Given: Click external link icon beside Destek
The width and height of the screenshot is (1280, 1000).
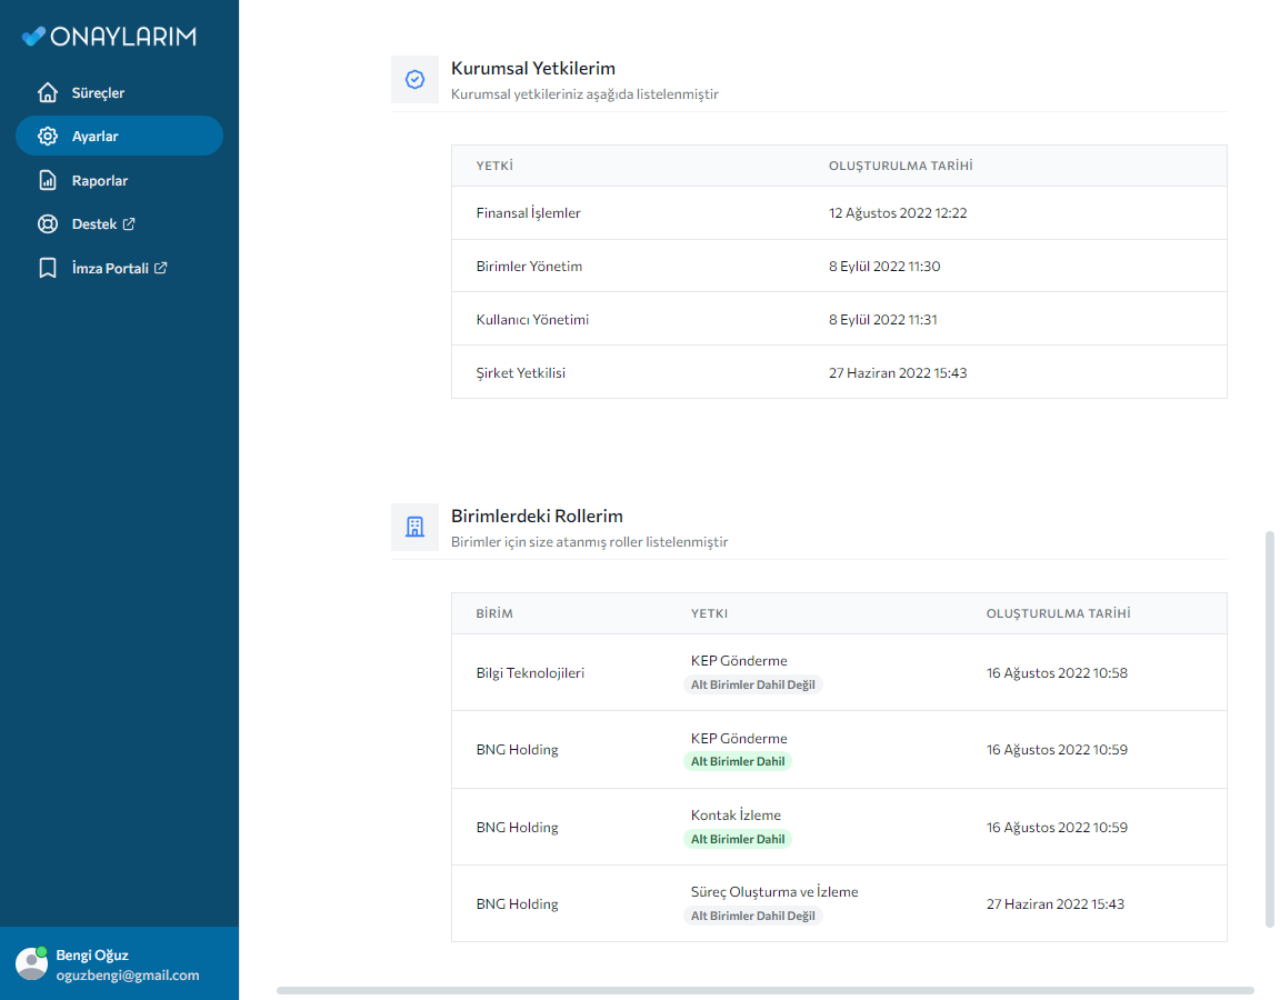Looking at the screenshot, I should pos(129,224).
